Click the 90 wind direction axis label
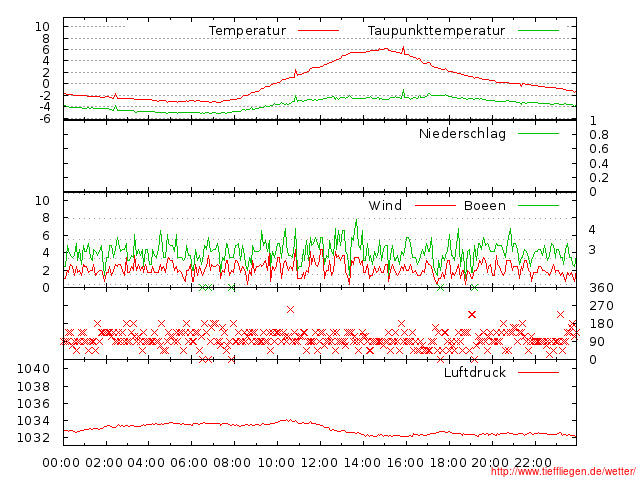 point(597,342)
